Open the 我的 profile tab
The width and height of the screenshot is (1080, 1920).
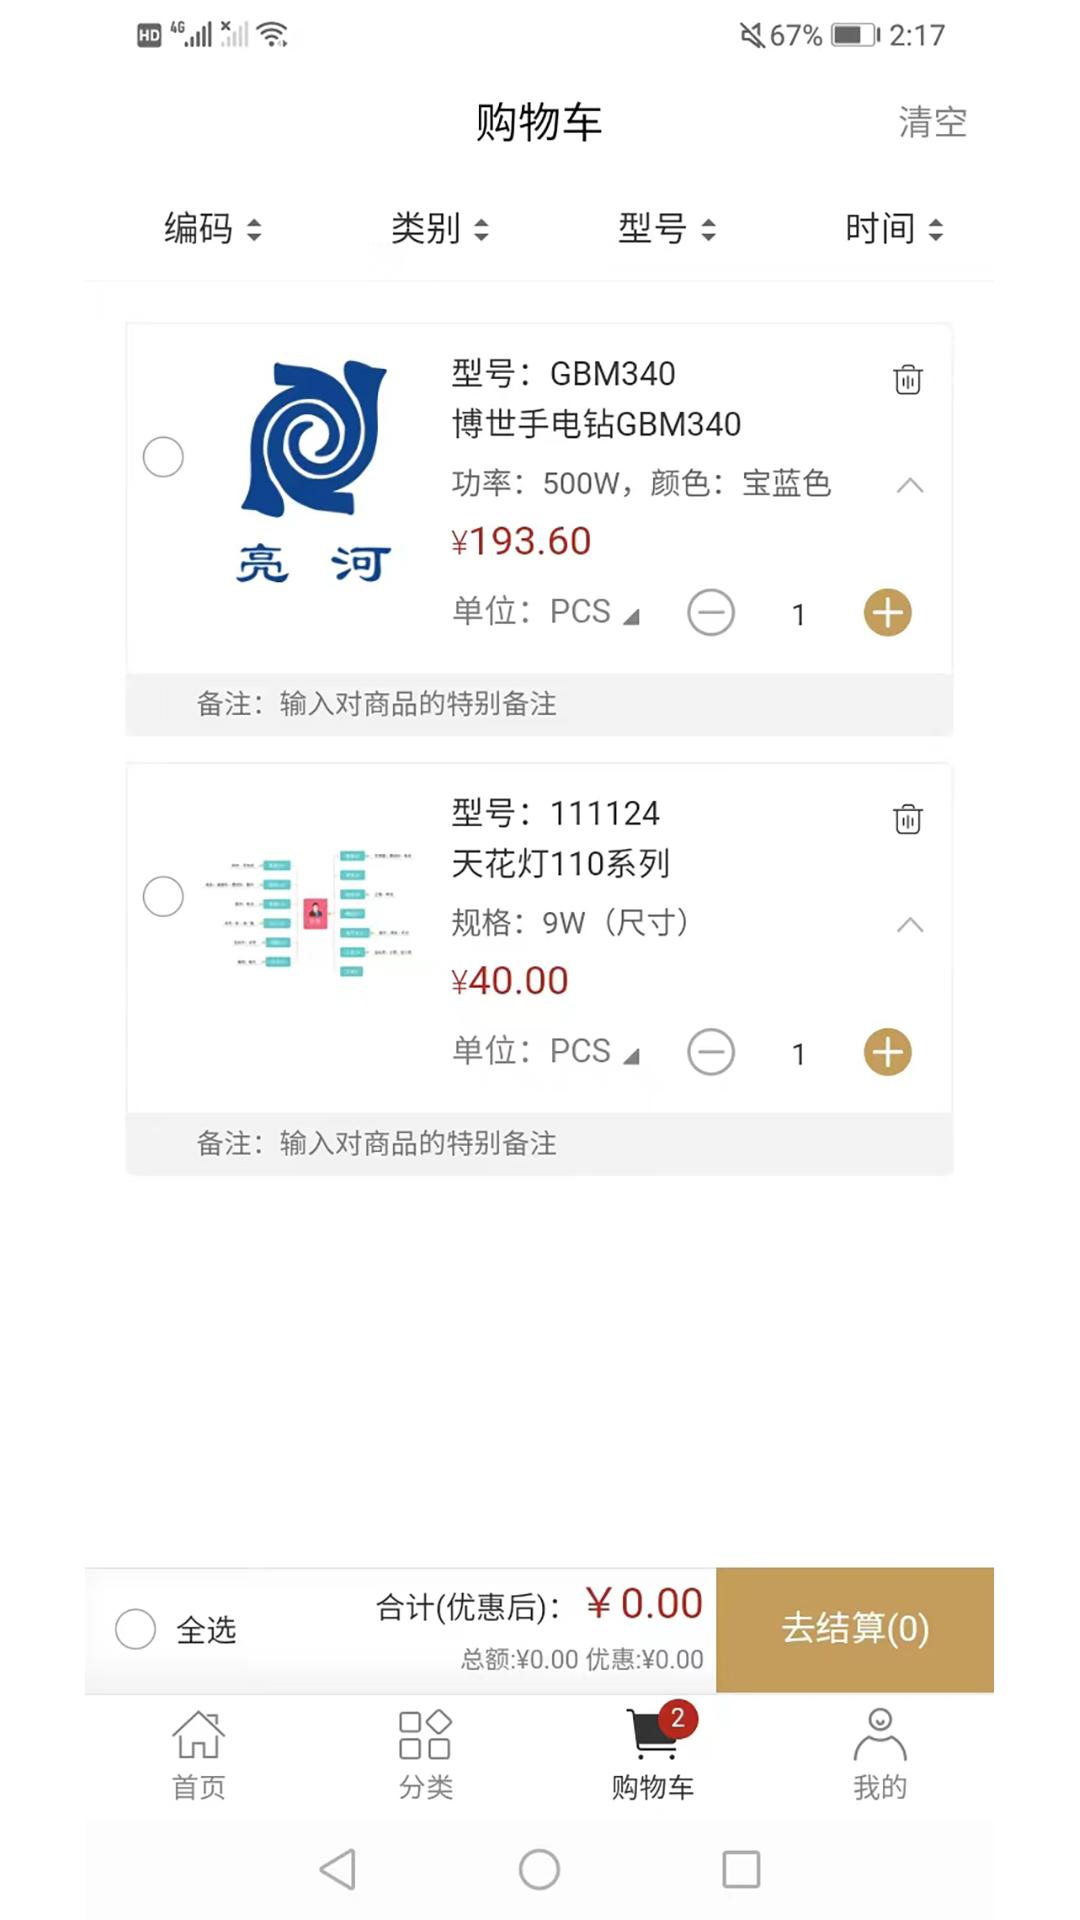point(879,1753)
